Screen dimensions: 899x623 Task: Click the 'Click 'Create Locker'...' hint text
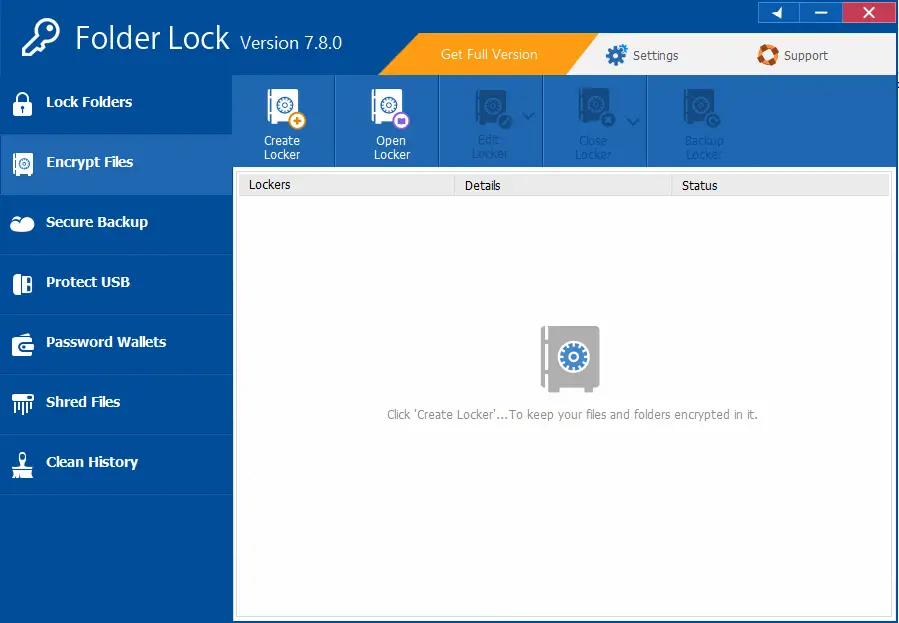coord(572,414)
